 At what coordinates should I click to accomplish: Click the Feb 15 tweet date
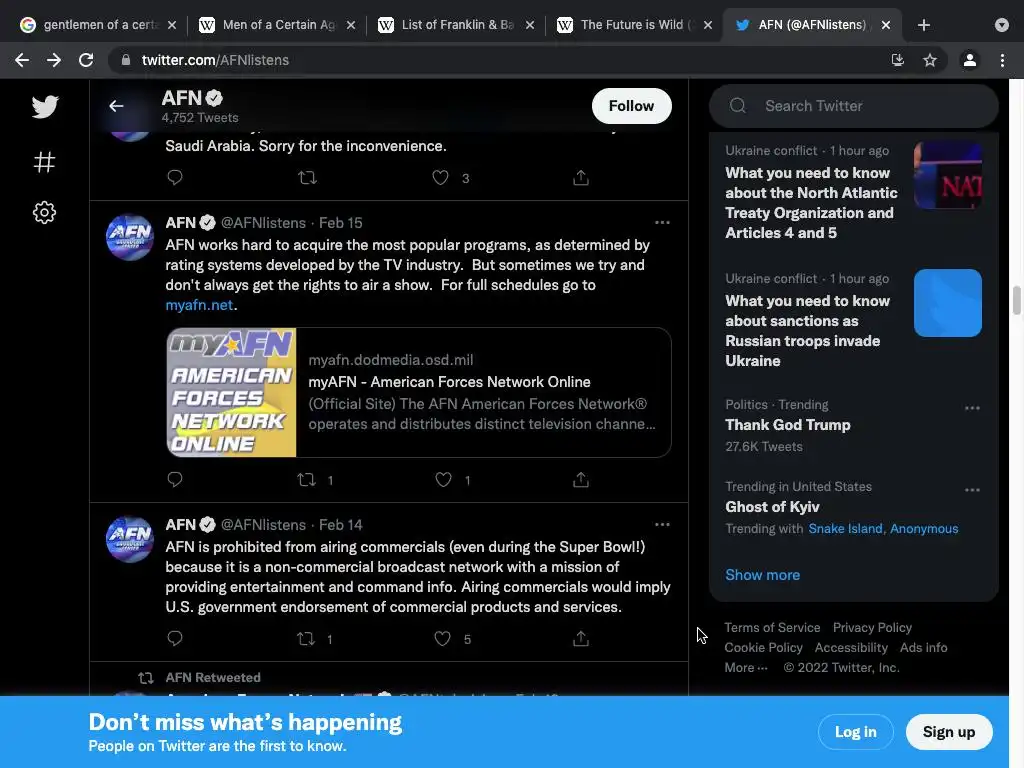click(x=340, y=223)
